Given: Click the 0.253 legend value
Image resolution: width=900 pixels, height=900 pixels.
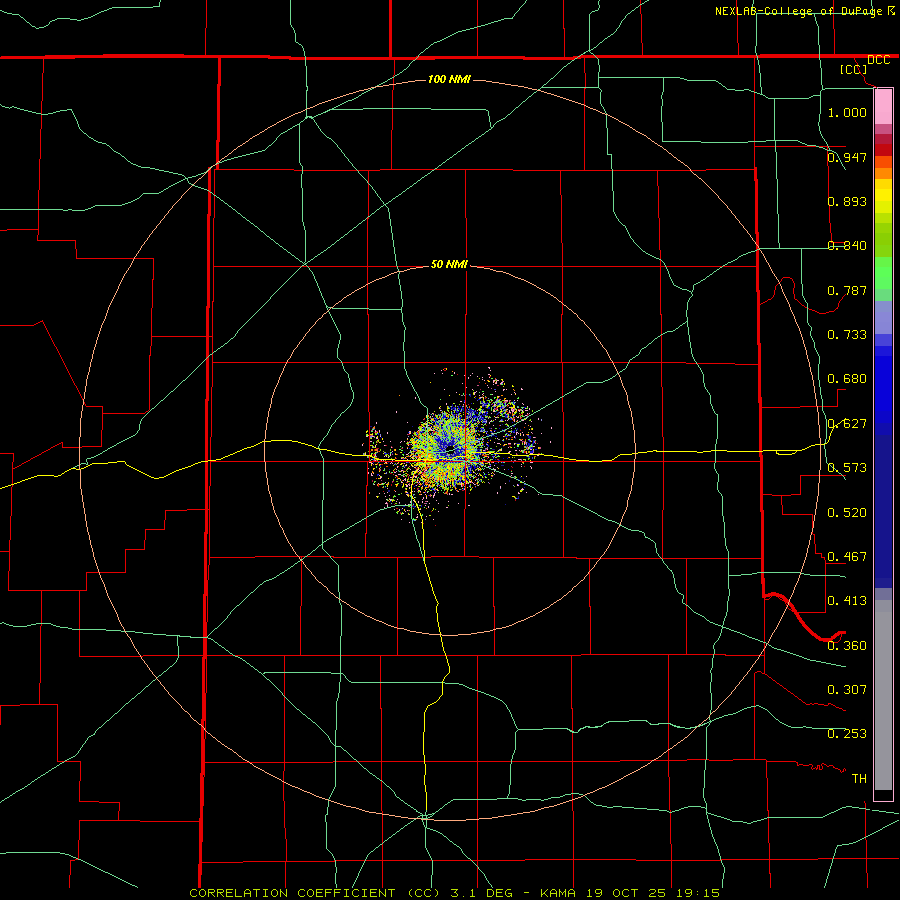Looking at the screenshot, I should (847, 734).
